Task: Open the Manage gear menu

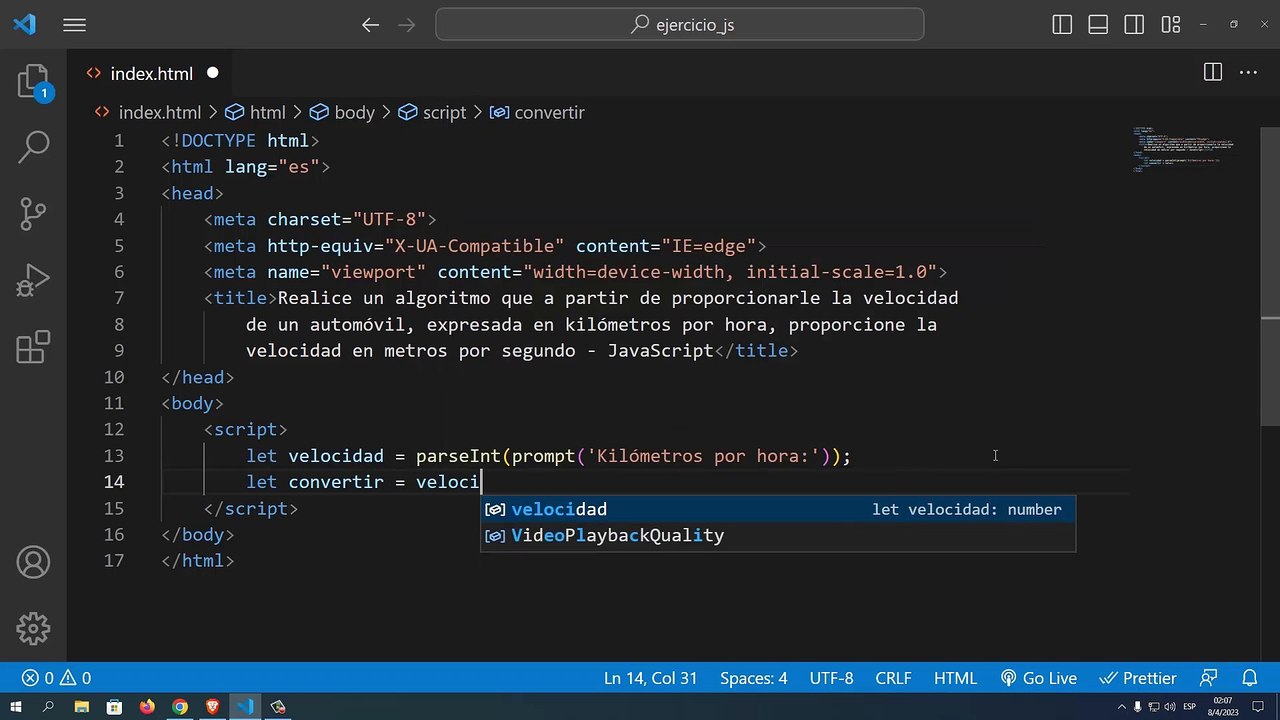Action: point(33,628)
